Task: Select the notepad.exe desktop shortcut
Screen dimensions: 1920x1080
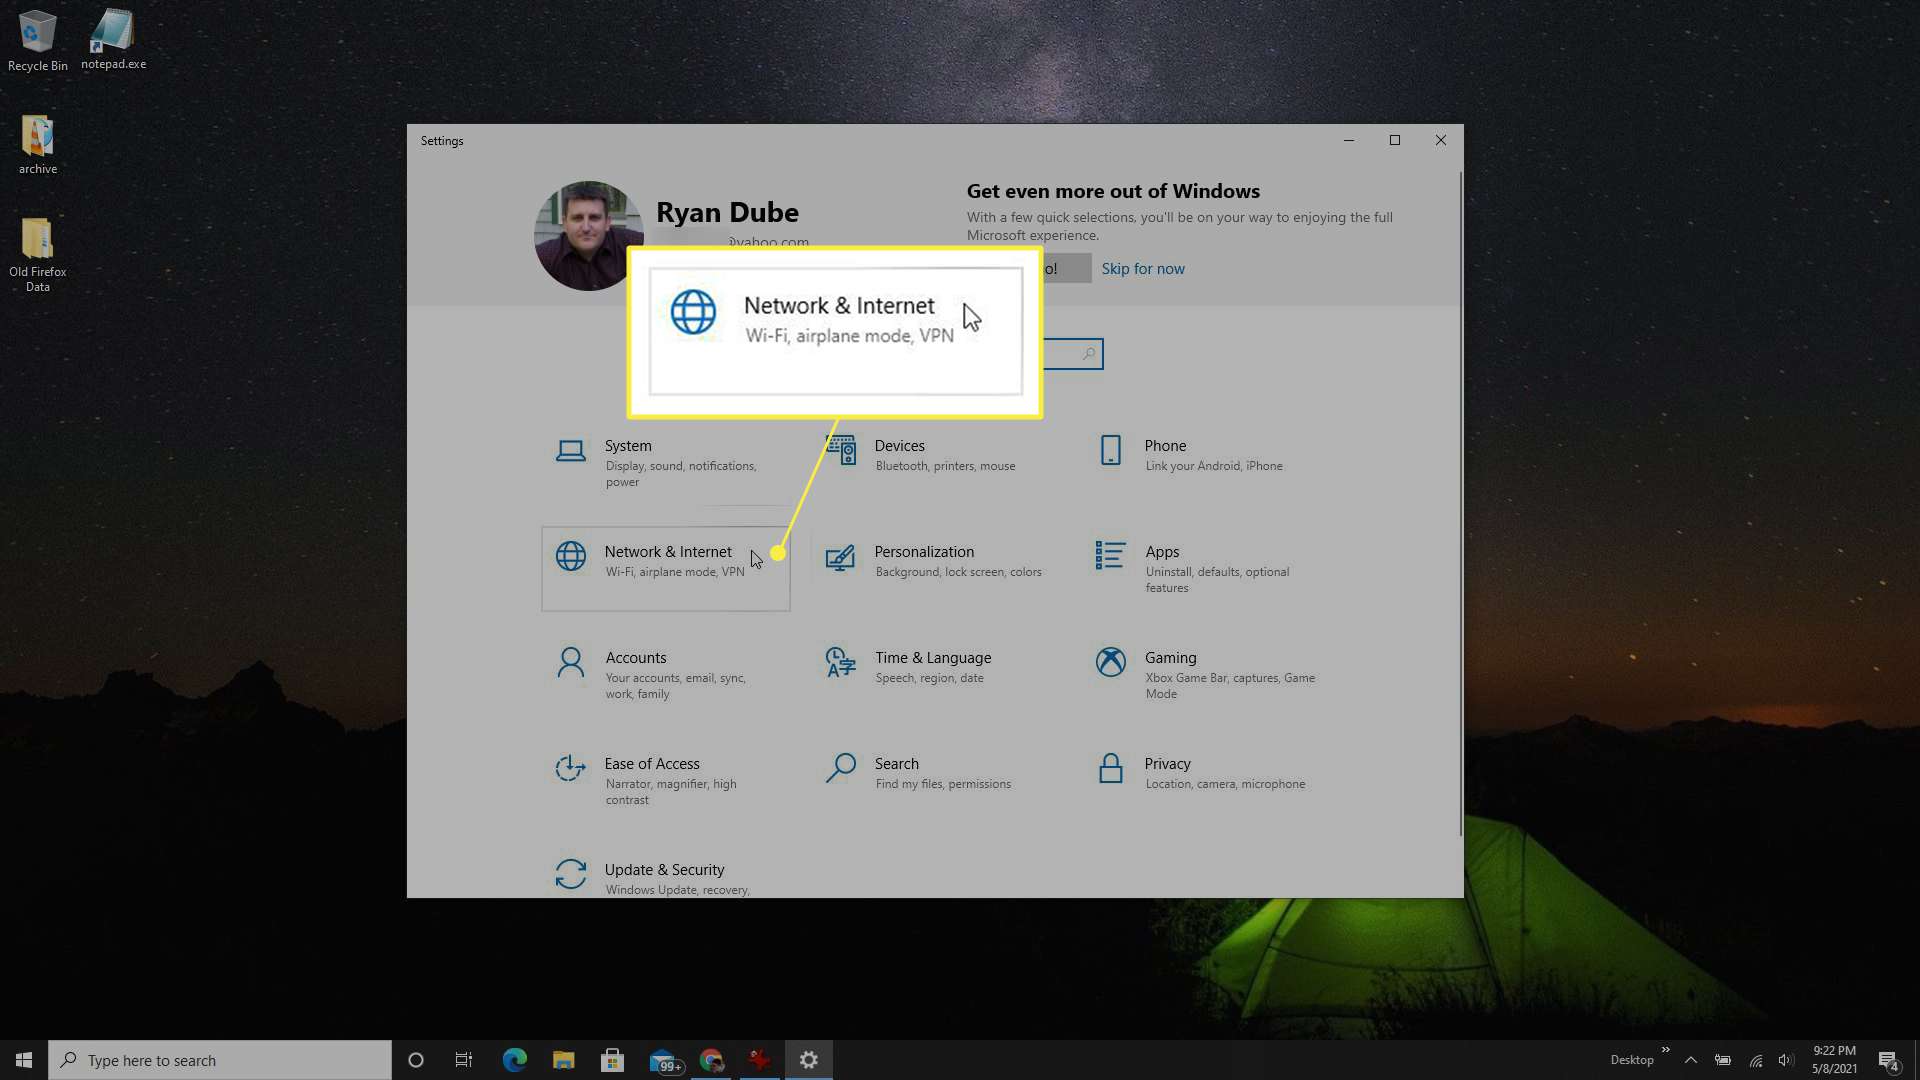Action: click(x=113, y=40)
